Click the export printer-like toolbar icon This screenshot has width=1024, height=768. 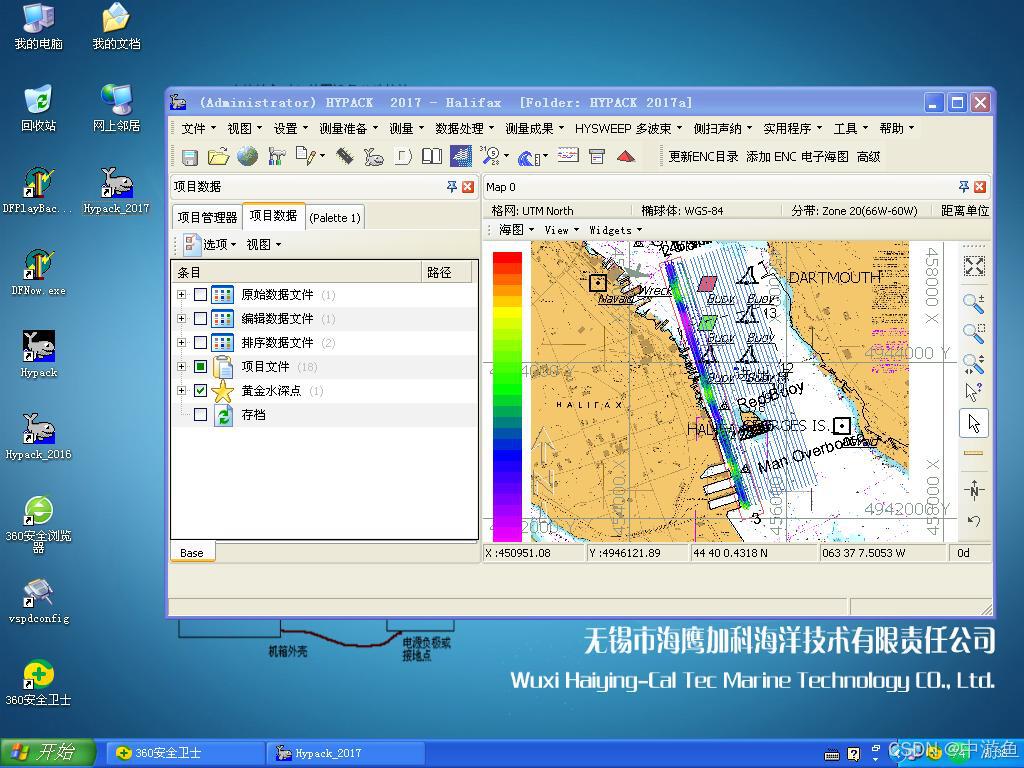pos(597,156)
